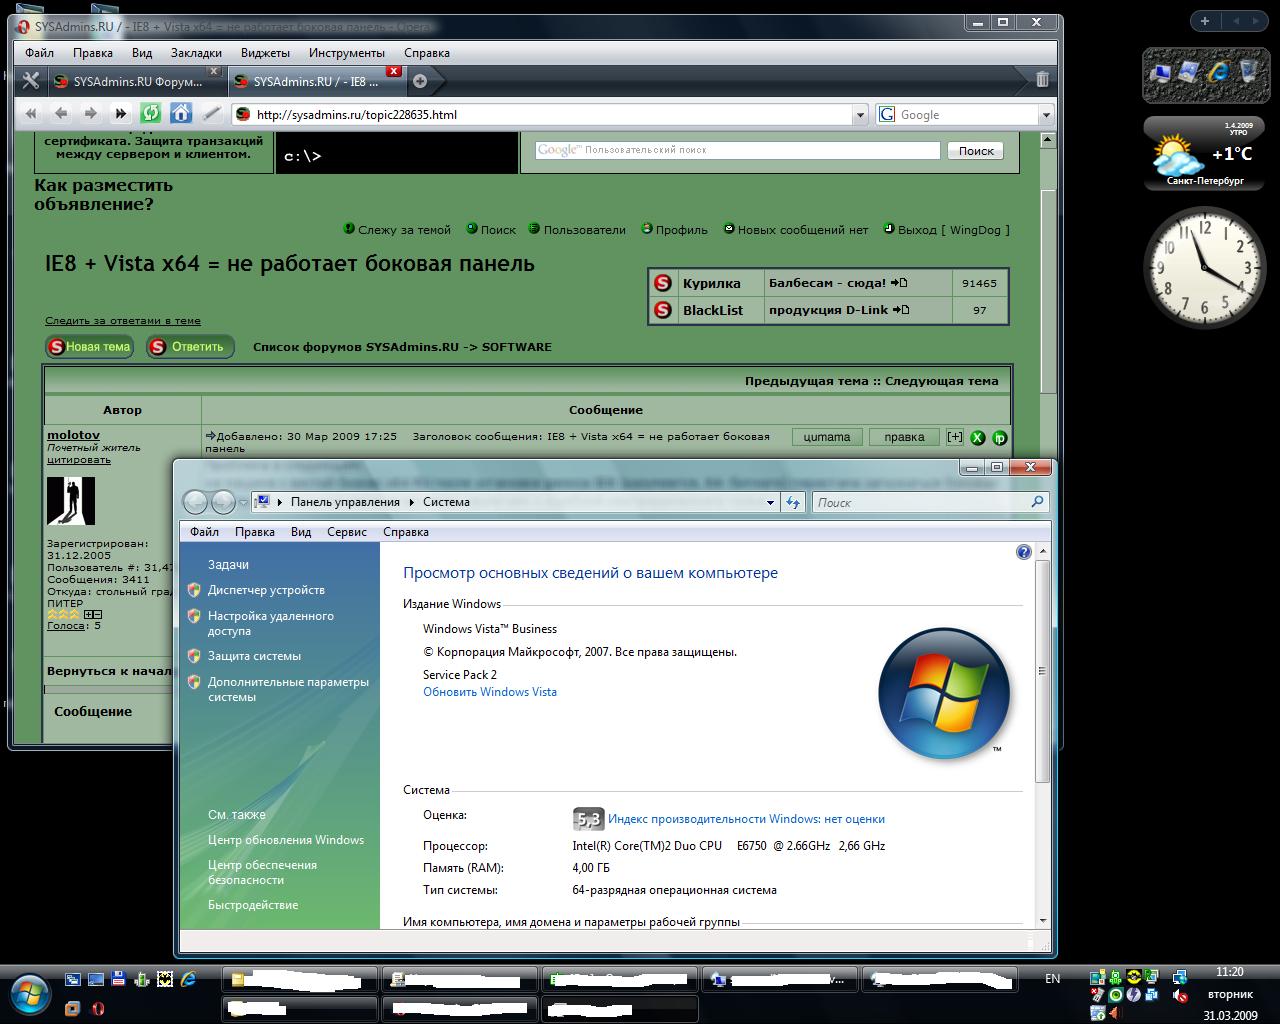The image size is (1280, 1024).
Task: Open the Закладки menu in Opera
Action: 196,53
